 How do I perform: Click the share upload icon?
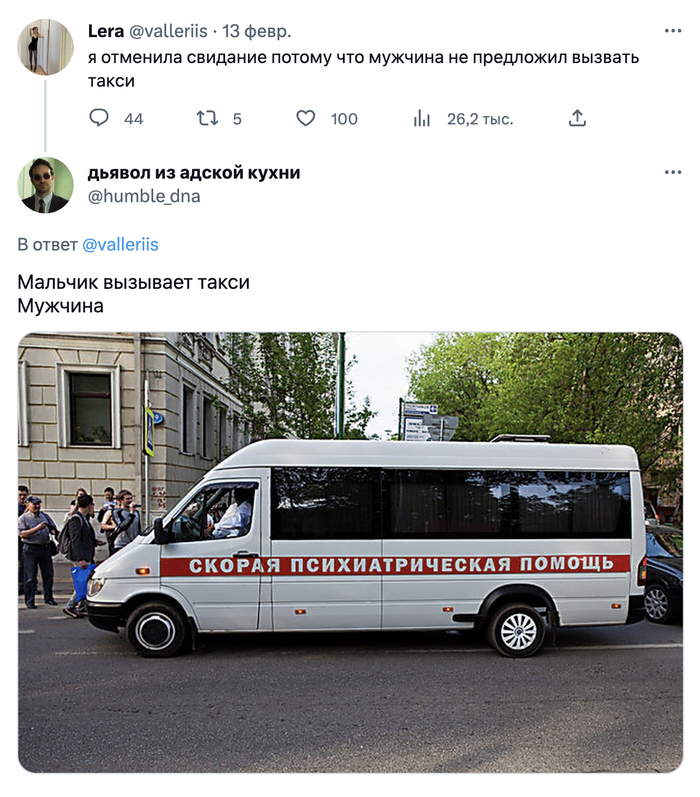pos(577,118)
